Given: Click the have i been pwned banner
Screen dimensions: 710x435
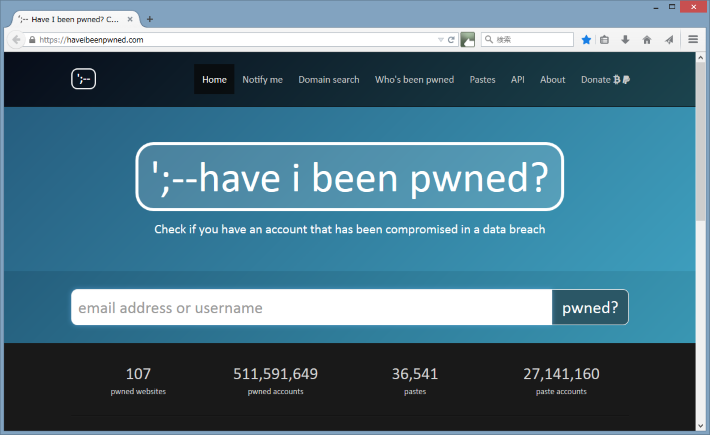Looking at the screenshot, I should (x=350, y=177).
